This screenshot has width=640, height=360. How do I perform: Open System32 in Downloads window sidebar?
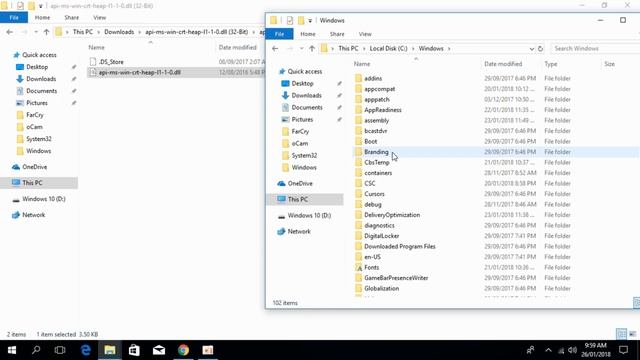point(38,139)
